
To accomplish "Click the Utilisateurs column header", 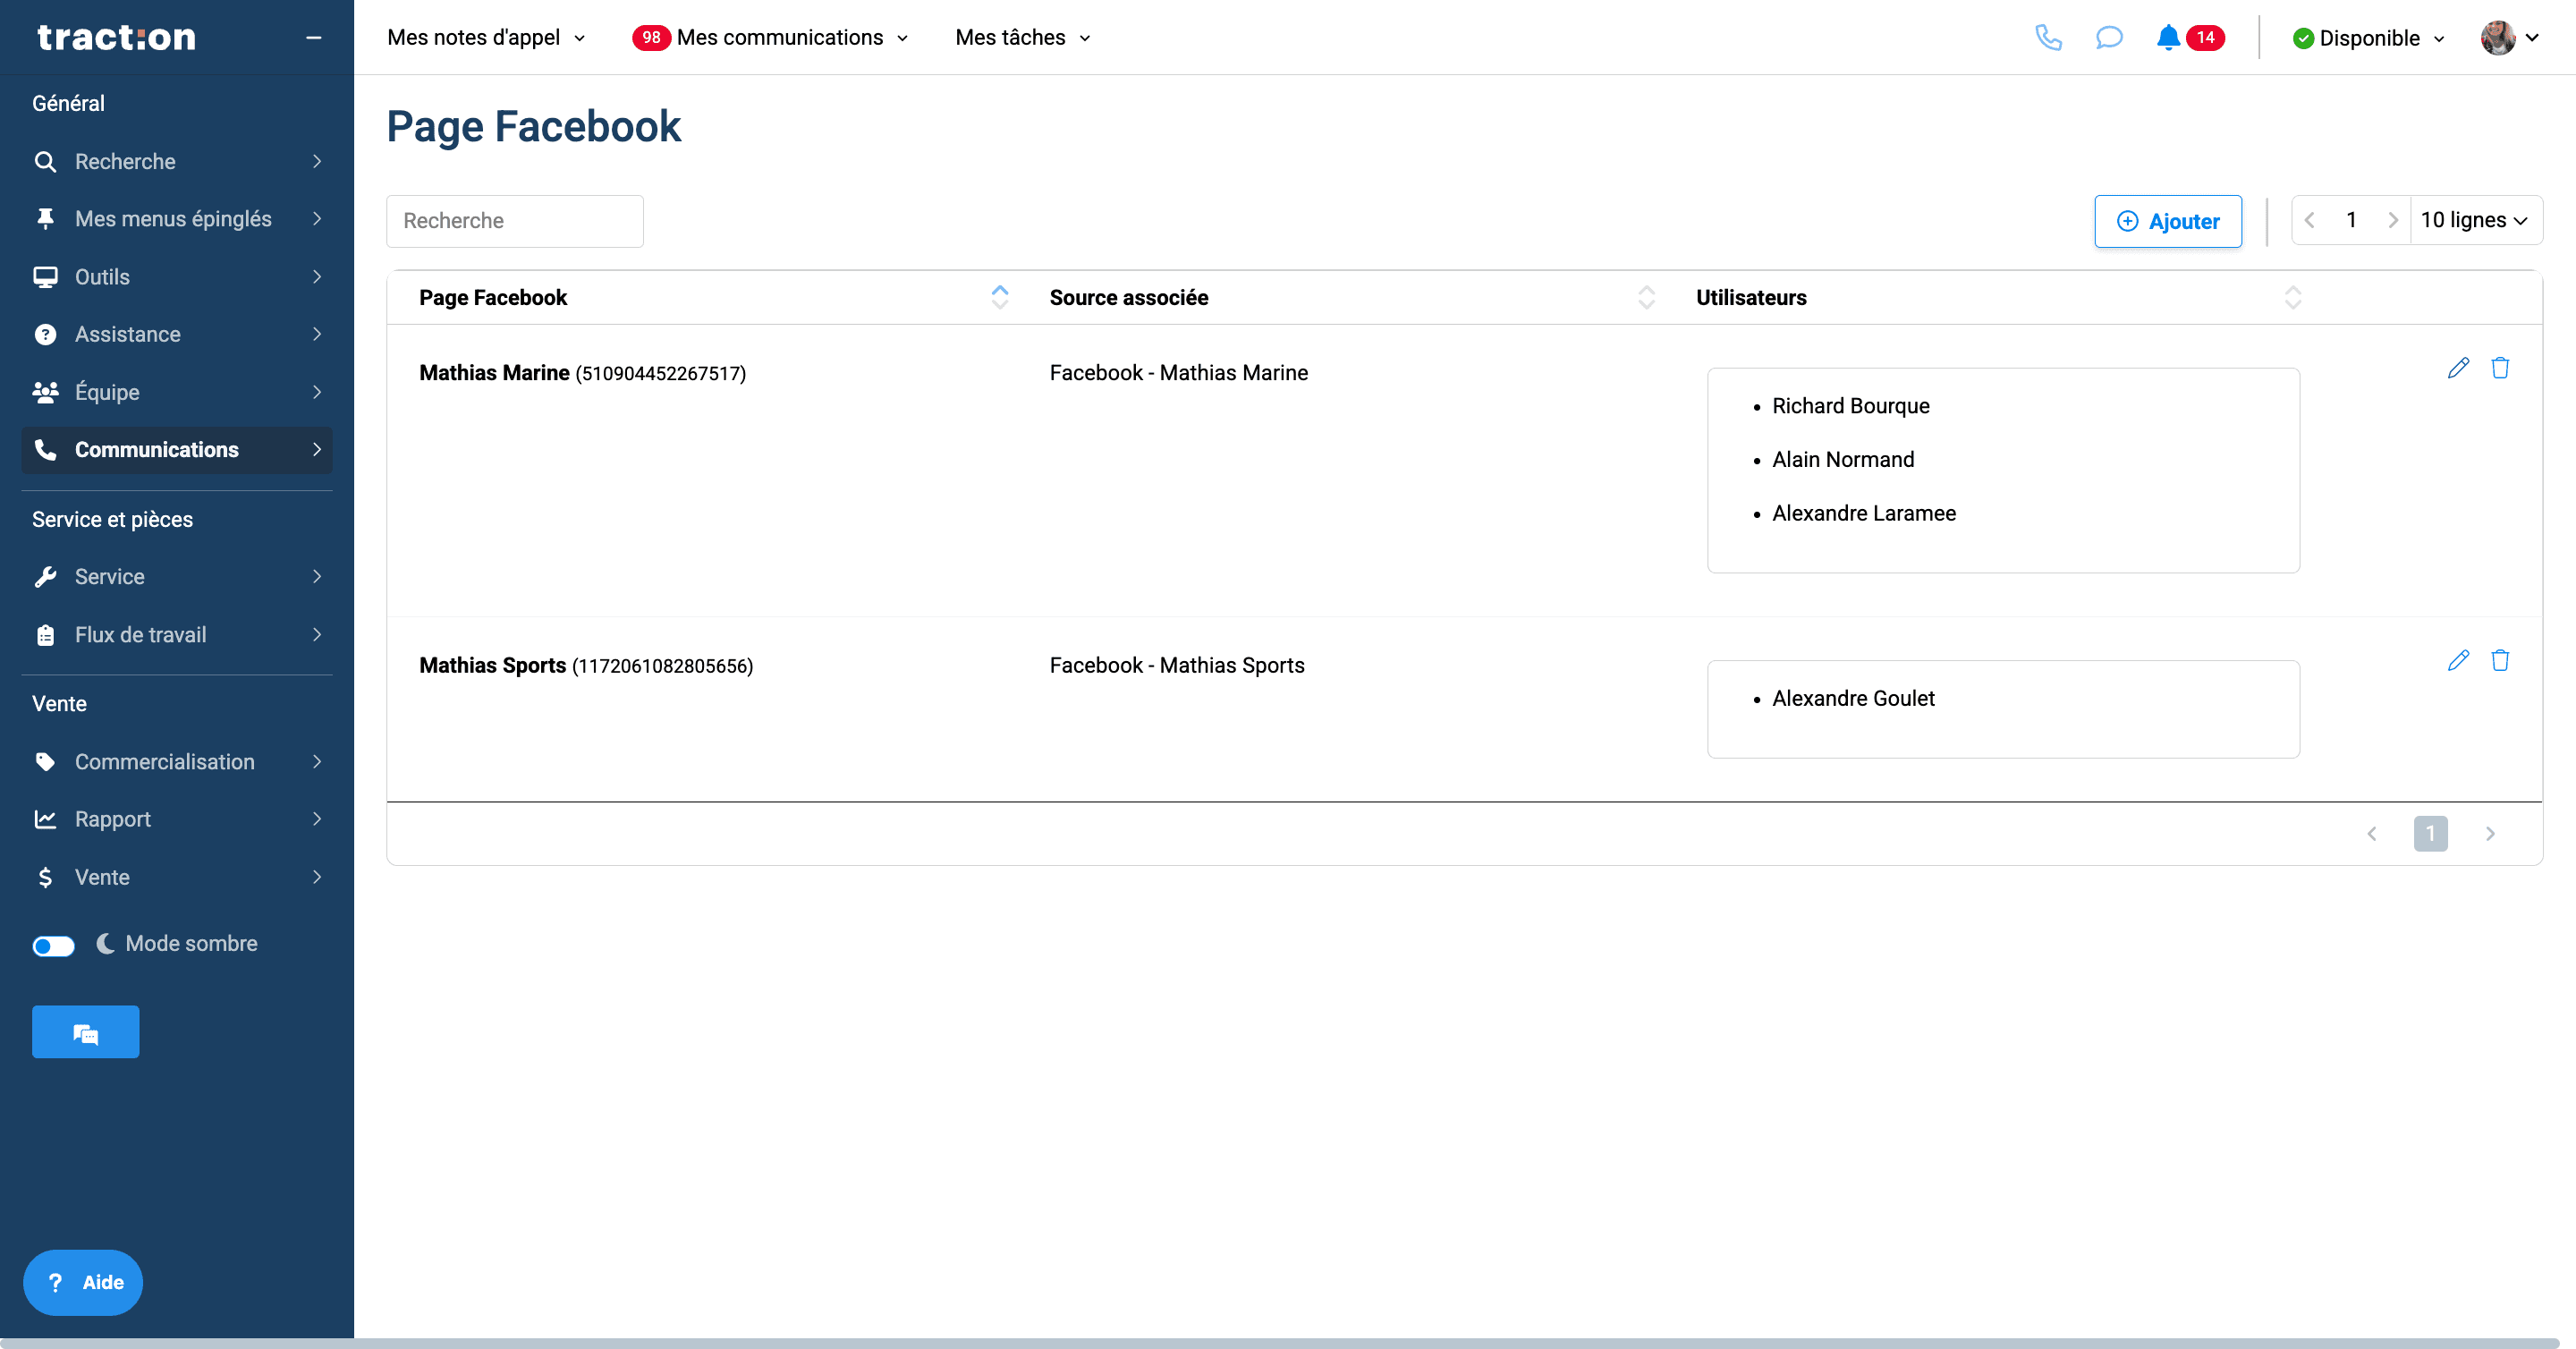I will [x=1751, y=298].
